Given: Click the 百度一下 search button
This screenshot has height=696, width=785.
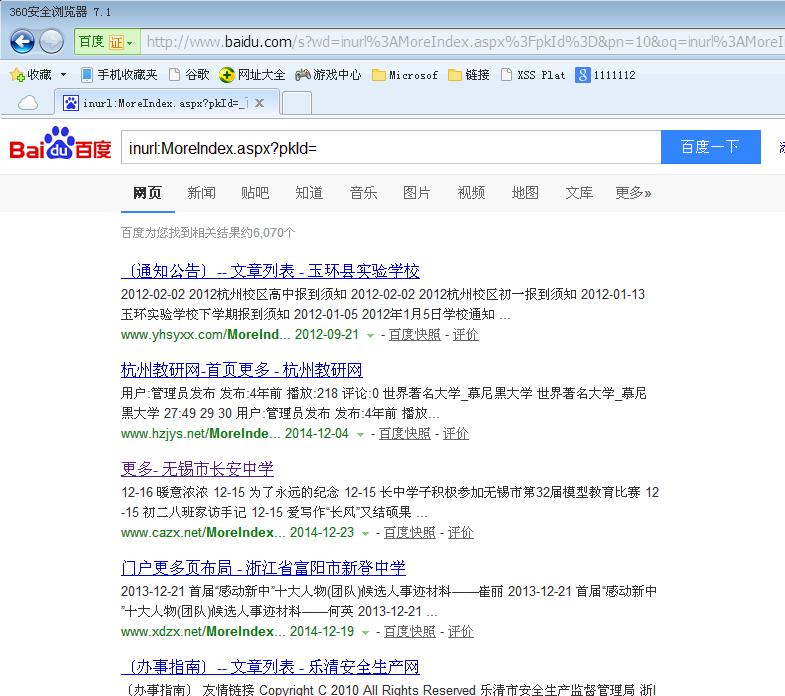Looking at the screenshot, I should click(x=710, y=147).
